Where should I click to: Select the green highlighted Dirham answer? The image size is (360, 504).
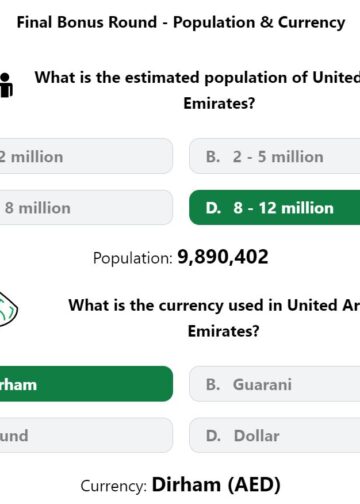click(86, 384)
